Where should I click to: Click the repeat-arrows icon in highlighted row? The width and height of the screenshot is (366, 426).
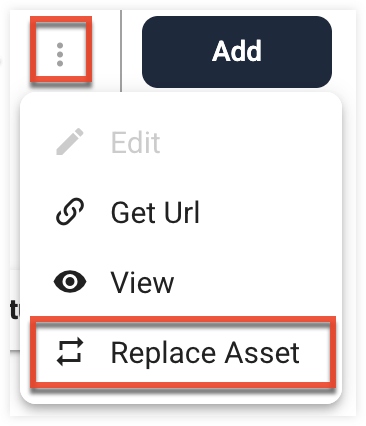[x=70, y=352]
